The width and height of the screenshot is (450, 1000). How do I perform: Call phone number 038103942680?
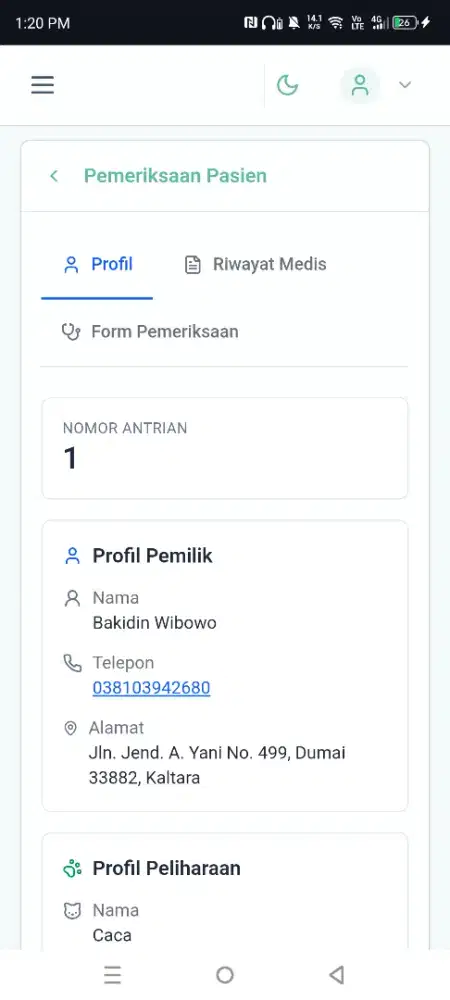click(151, 688)
